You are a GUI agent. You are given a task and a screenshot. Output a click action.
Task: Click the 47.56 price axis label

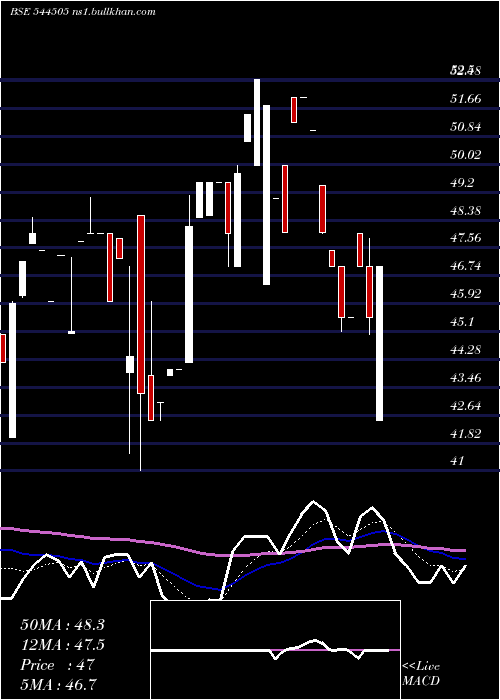coord(466,238)
